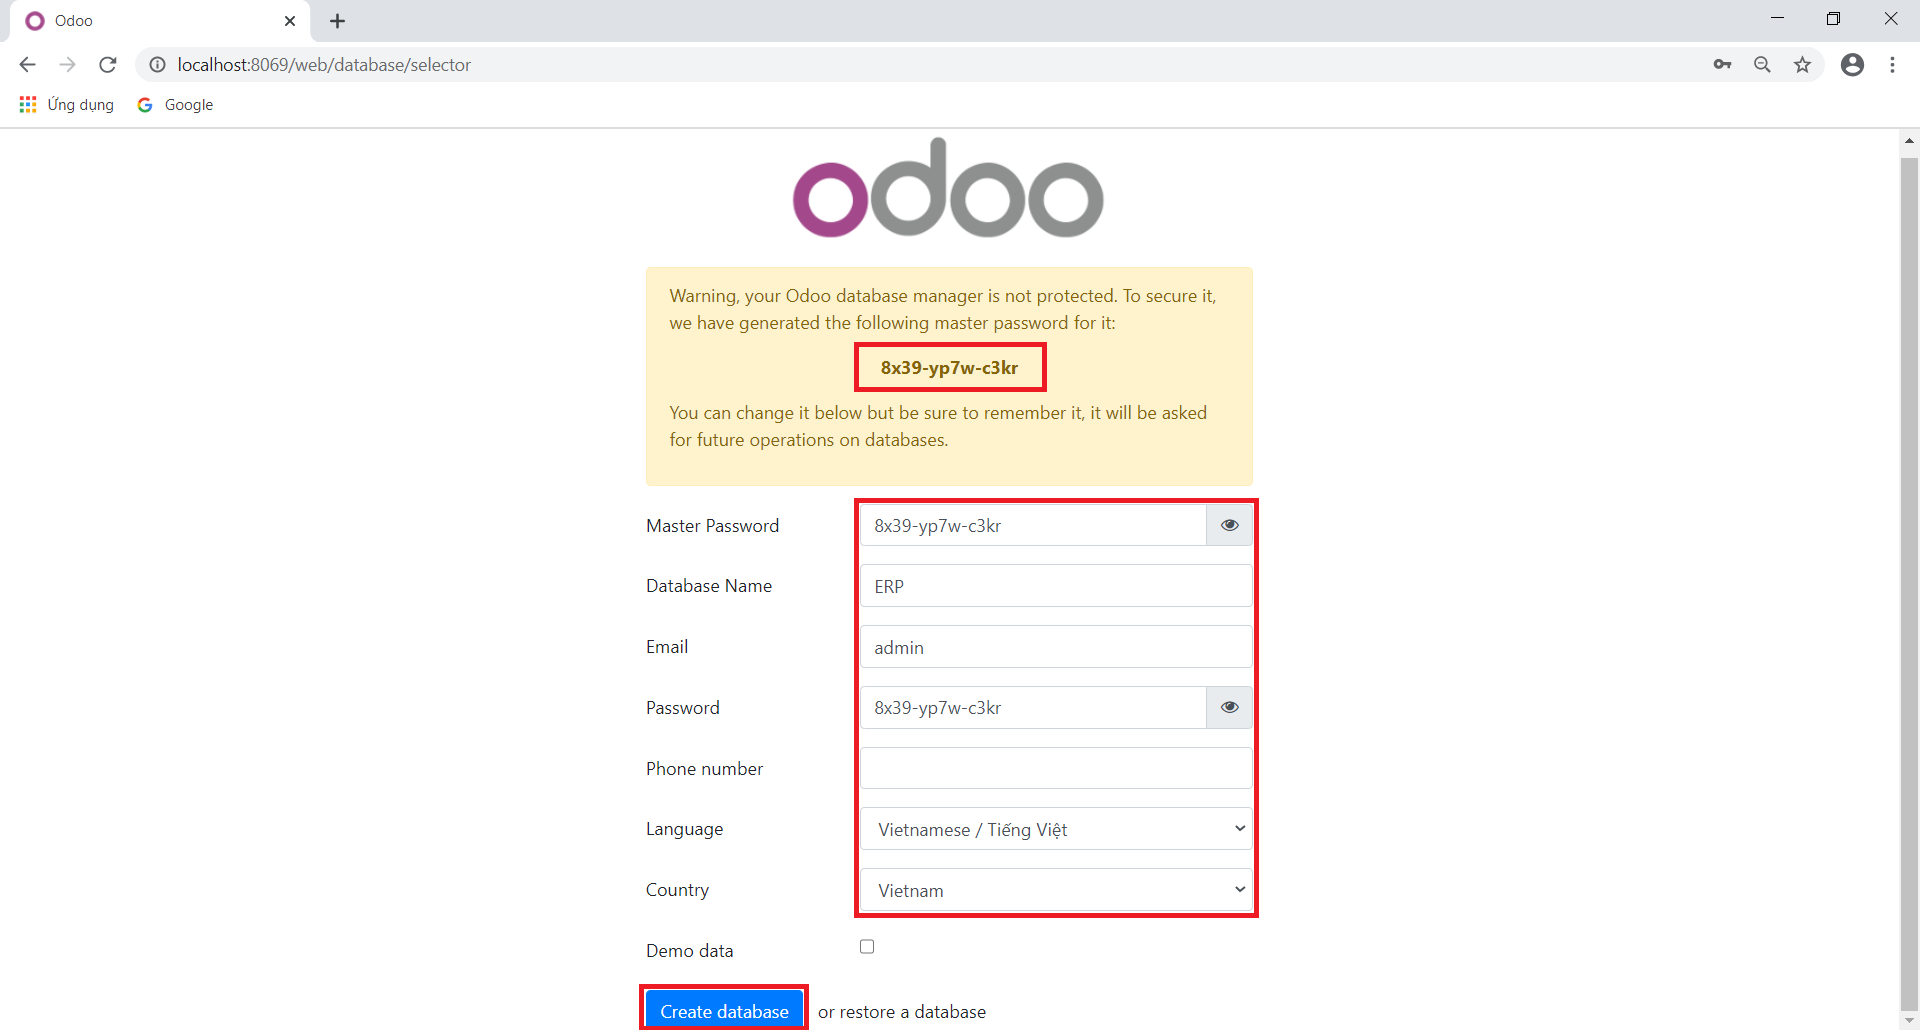Click the browser back navigation icon

(26, 64)
